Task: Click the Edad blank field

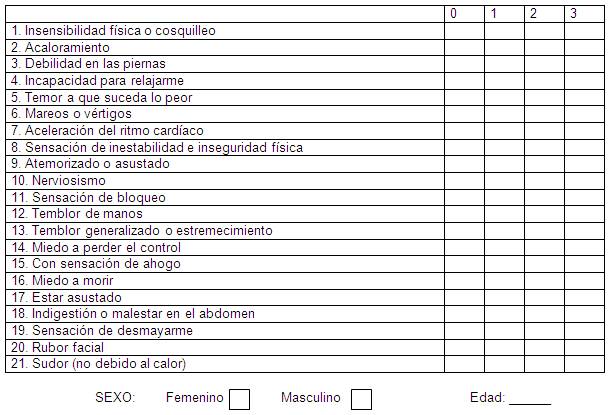Action: point(530,399)
